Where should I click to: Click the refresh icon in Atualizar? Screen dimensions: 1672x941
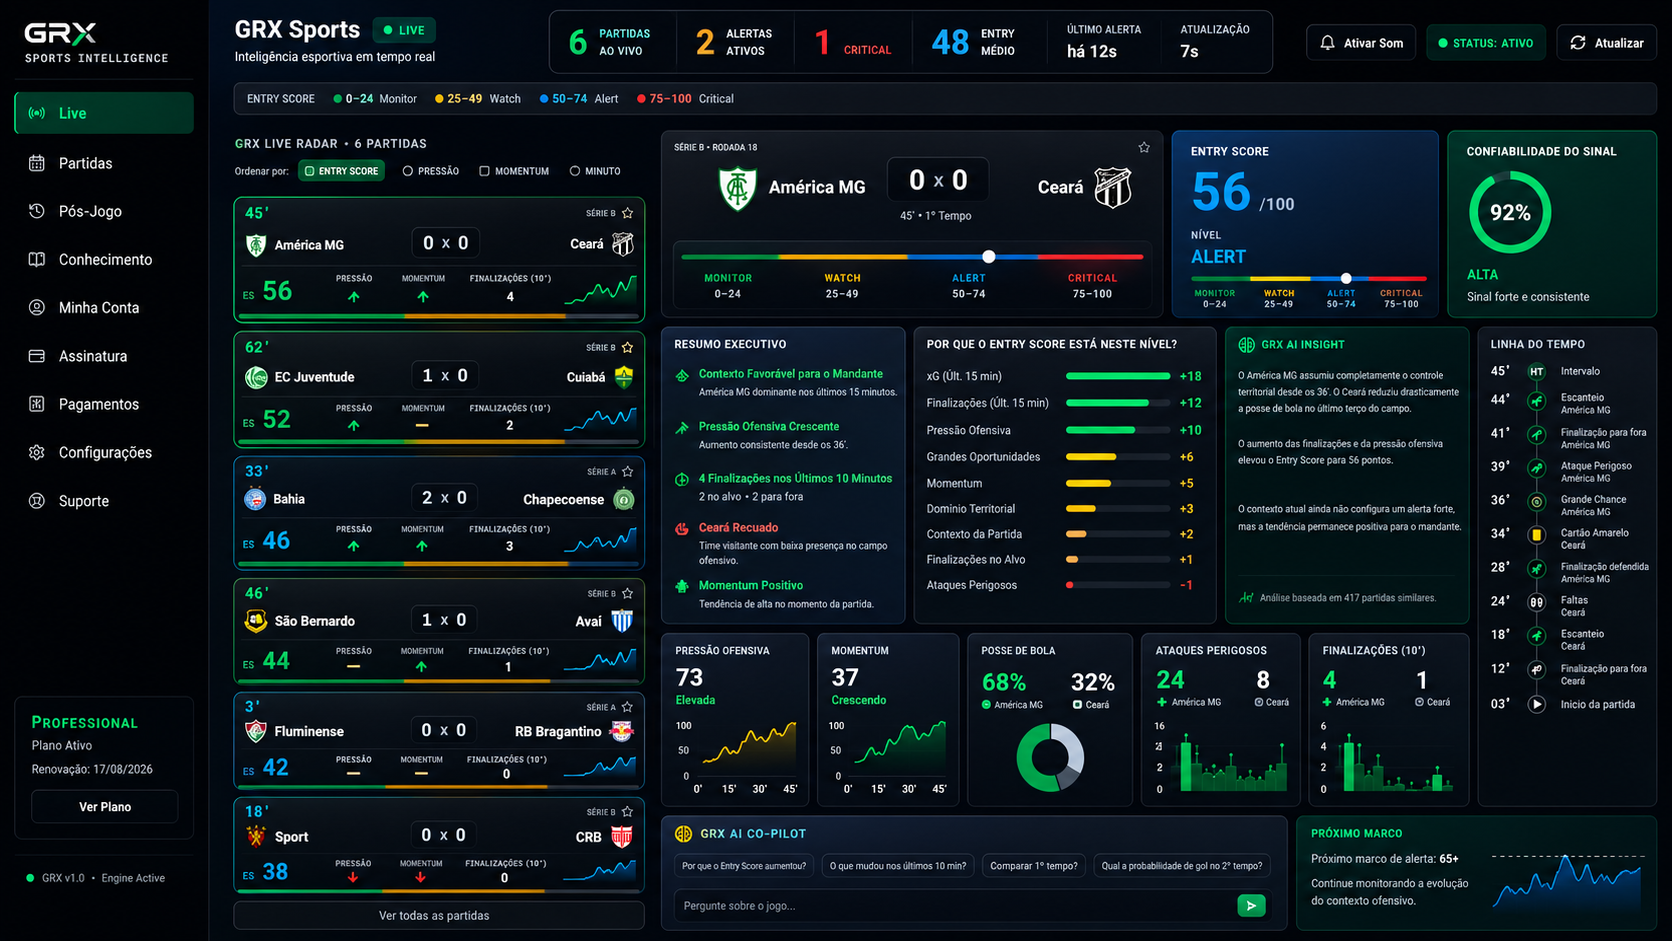click(1578, 43)
